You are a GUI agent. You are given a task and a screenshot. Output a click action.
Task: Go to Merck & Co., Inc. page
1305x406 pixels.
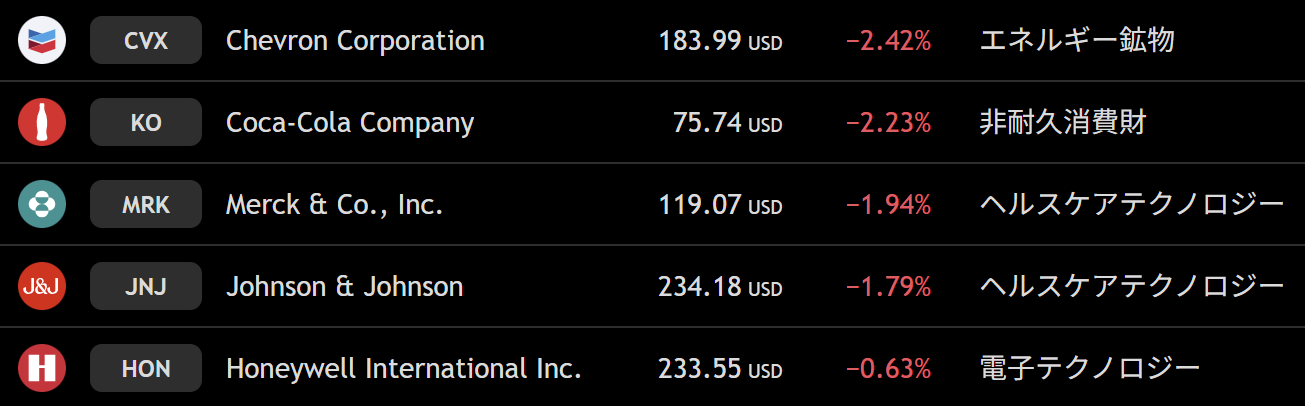[x=334, y=205]
